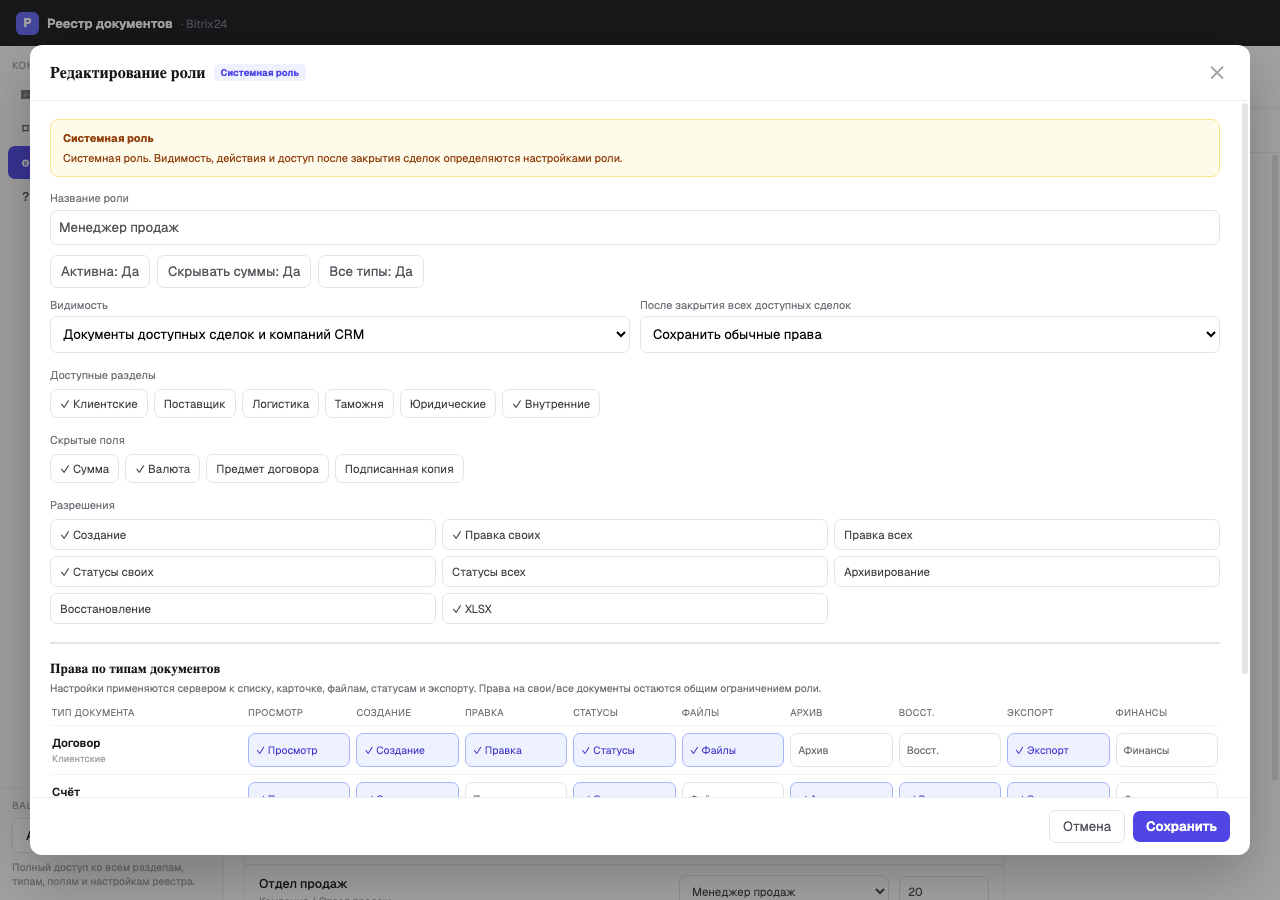
Task: Open the Видимость dropdown
Action: [340, 335]
